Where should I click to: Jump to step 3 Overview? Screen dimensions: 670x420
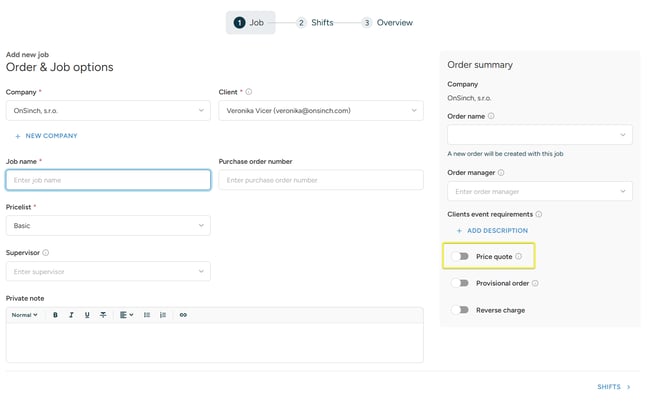(x=388, y=23)
